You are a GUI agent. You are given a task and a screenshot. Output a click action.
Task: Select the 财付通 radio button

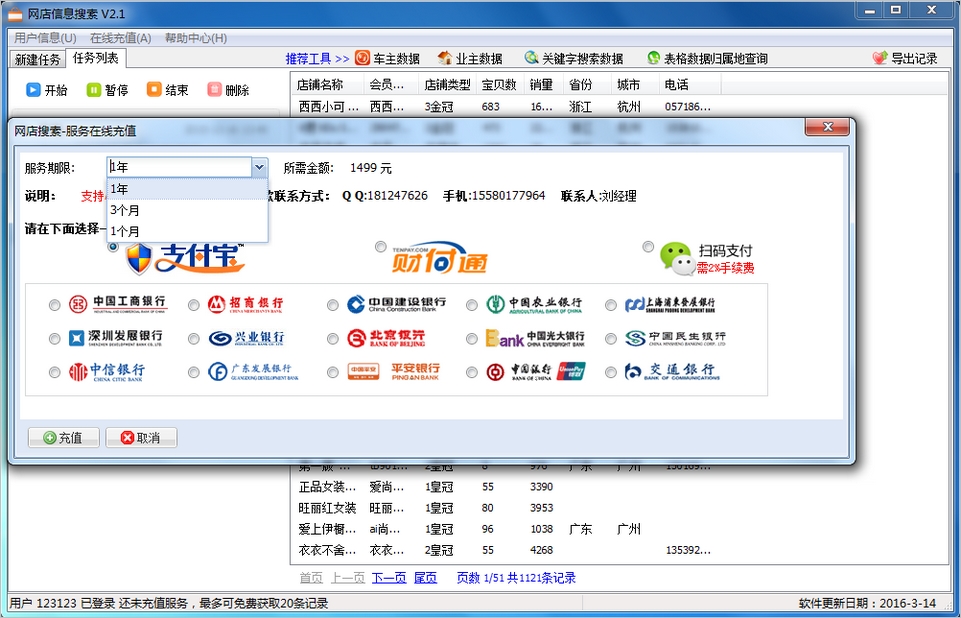(381, 247)
